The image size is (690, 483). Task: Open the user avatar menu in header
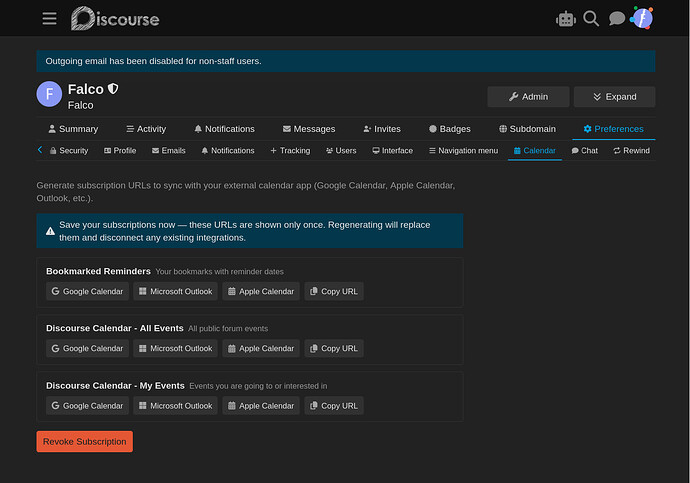pyautogui.click(x=642, y=18)
